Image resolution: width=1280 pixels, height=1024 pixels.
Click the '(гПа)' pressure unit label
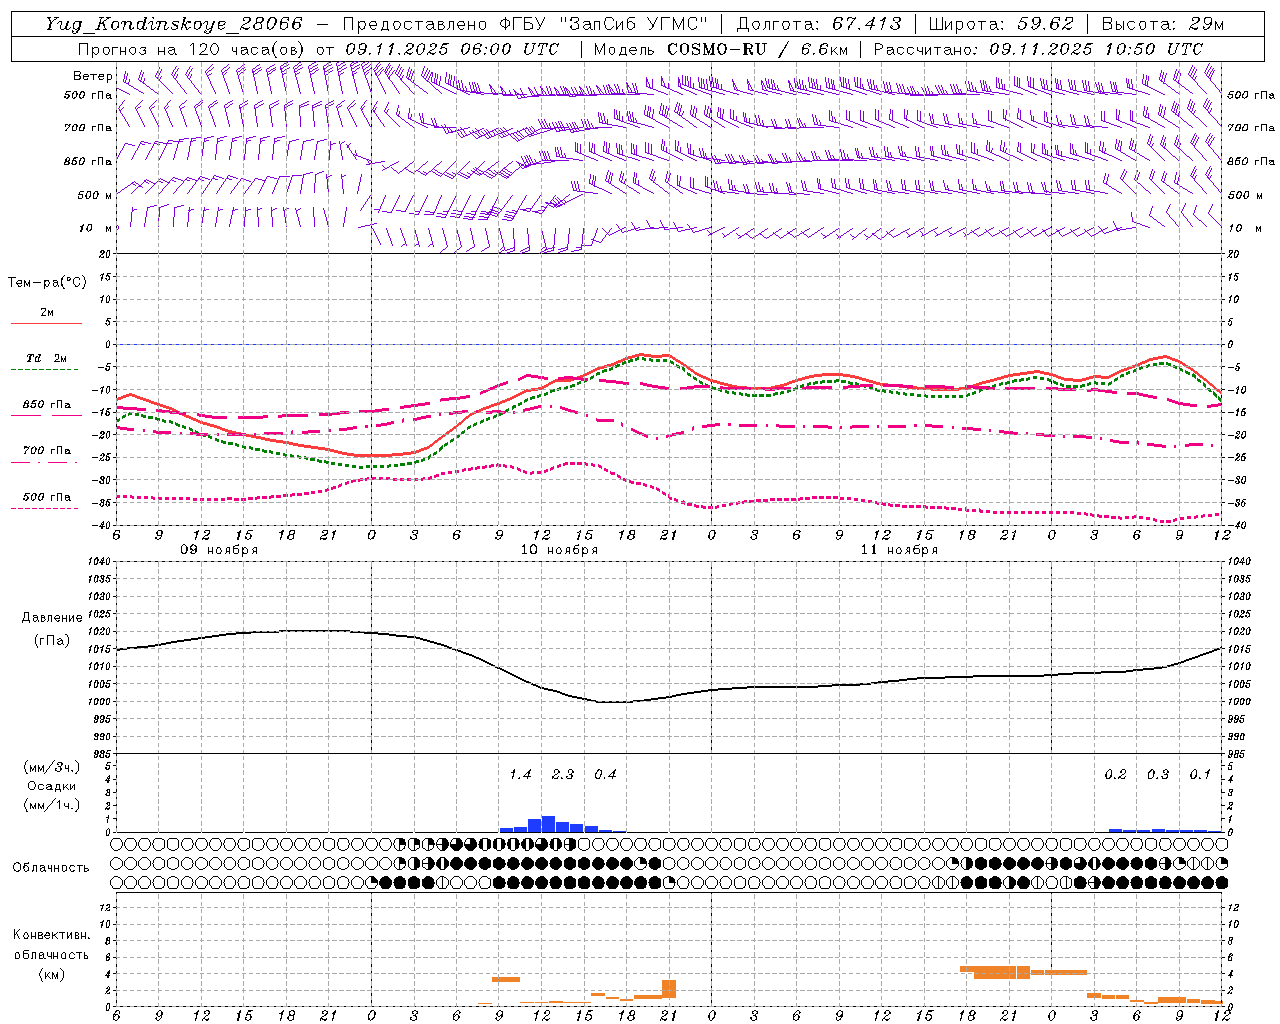(x=51, y=641)
